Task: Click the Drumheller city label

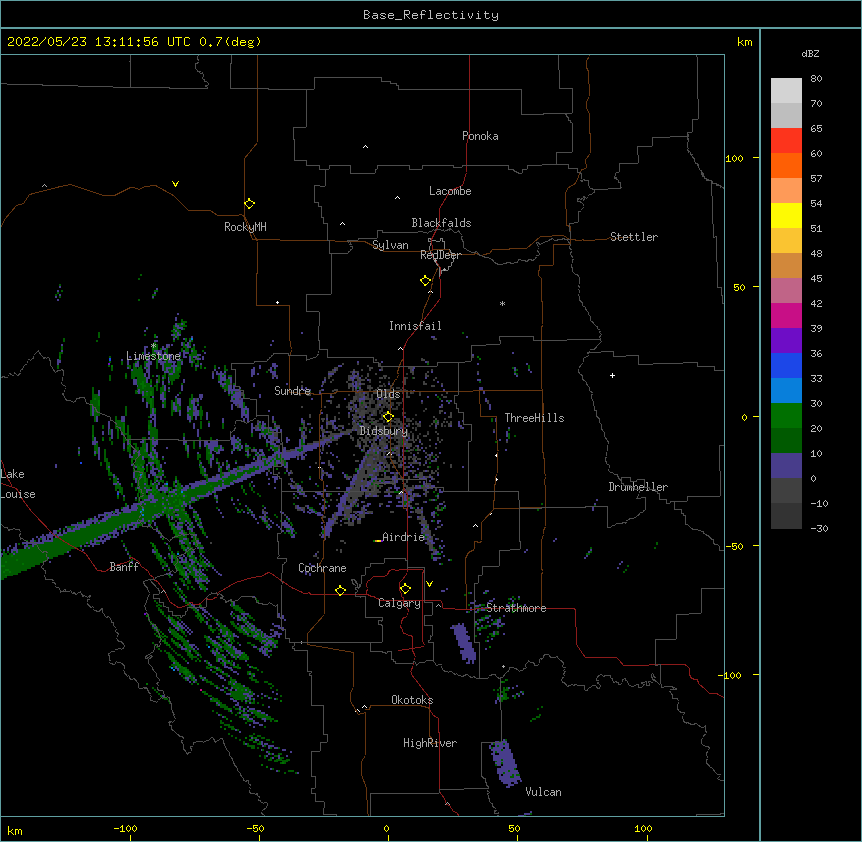Action: pyautogui.click(x=638, y=487)
